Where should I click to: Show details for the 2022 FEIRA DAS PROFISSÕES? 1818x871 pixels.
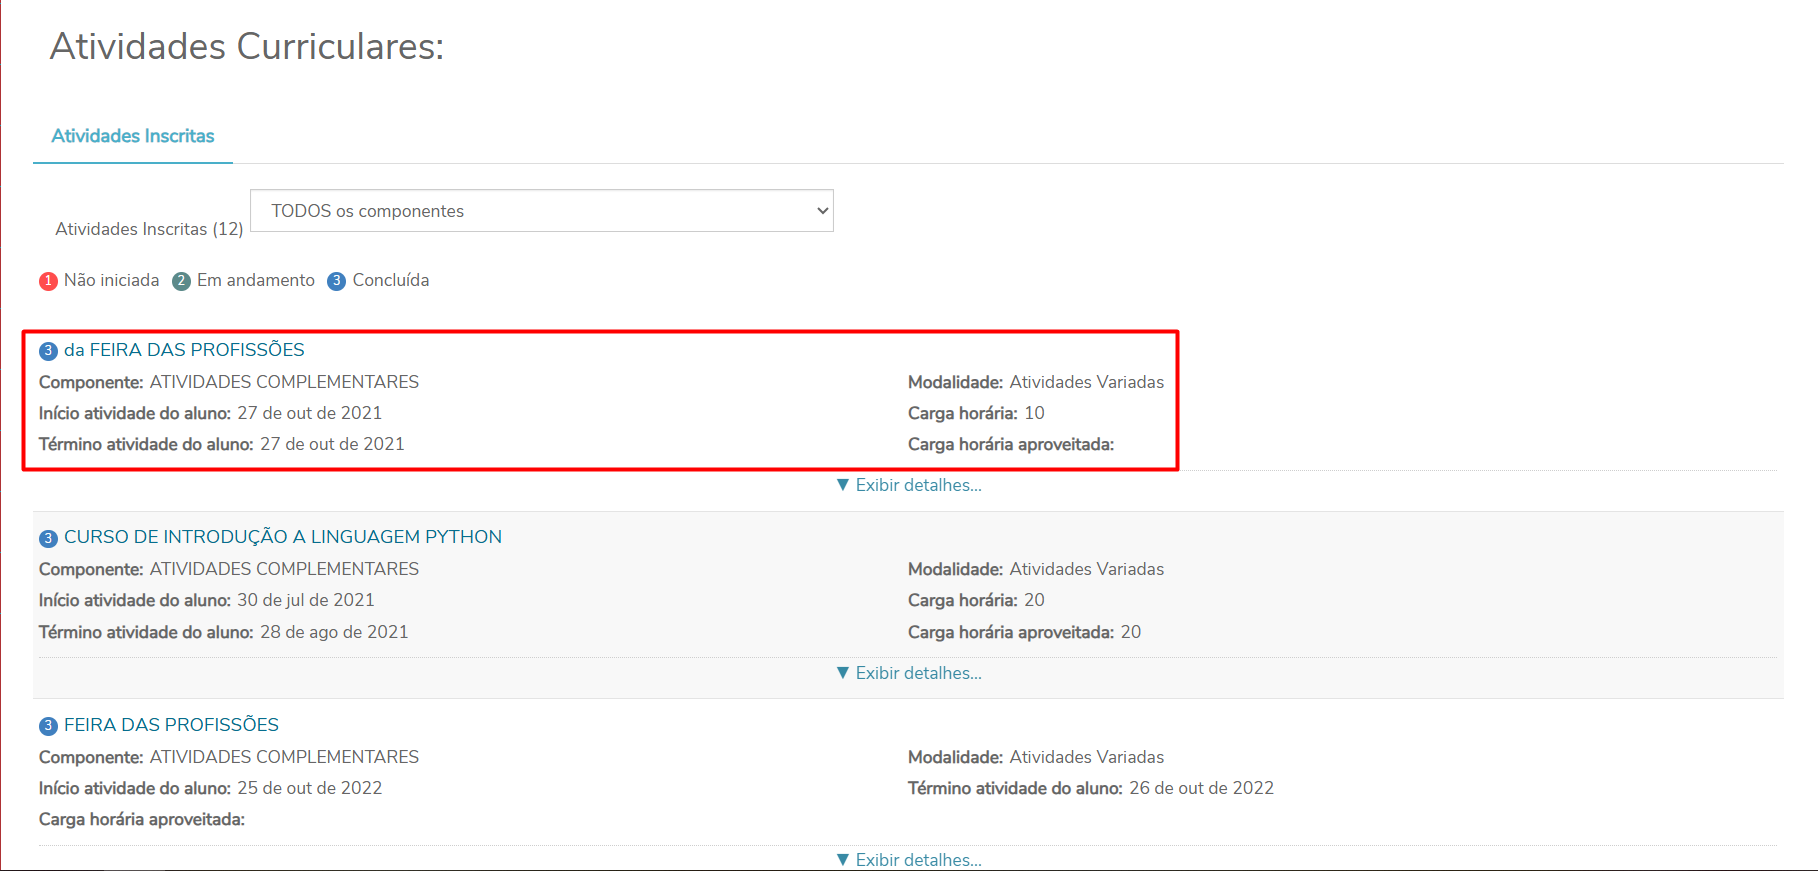pos(909,860)
